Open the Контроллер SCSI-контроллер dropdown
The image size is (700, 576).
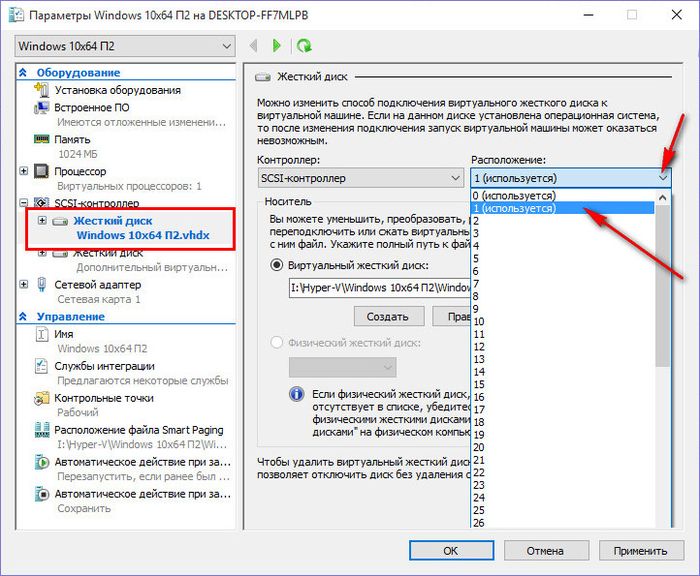361,178
